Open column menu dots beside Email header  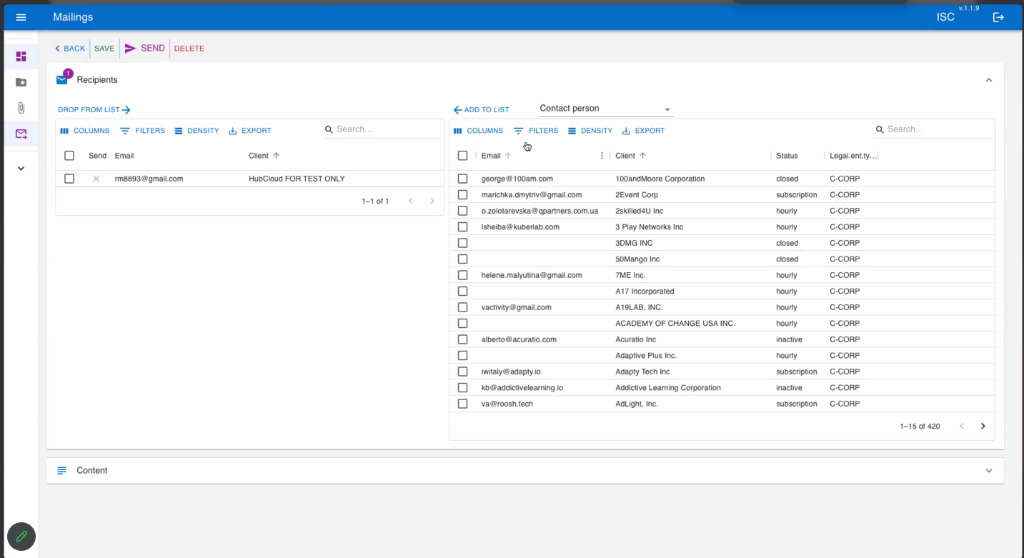pyautogui.click(x=601, y=156)
